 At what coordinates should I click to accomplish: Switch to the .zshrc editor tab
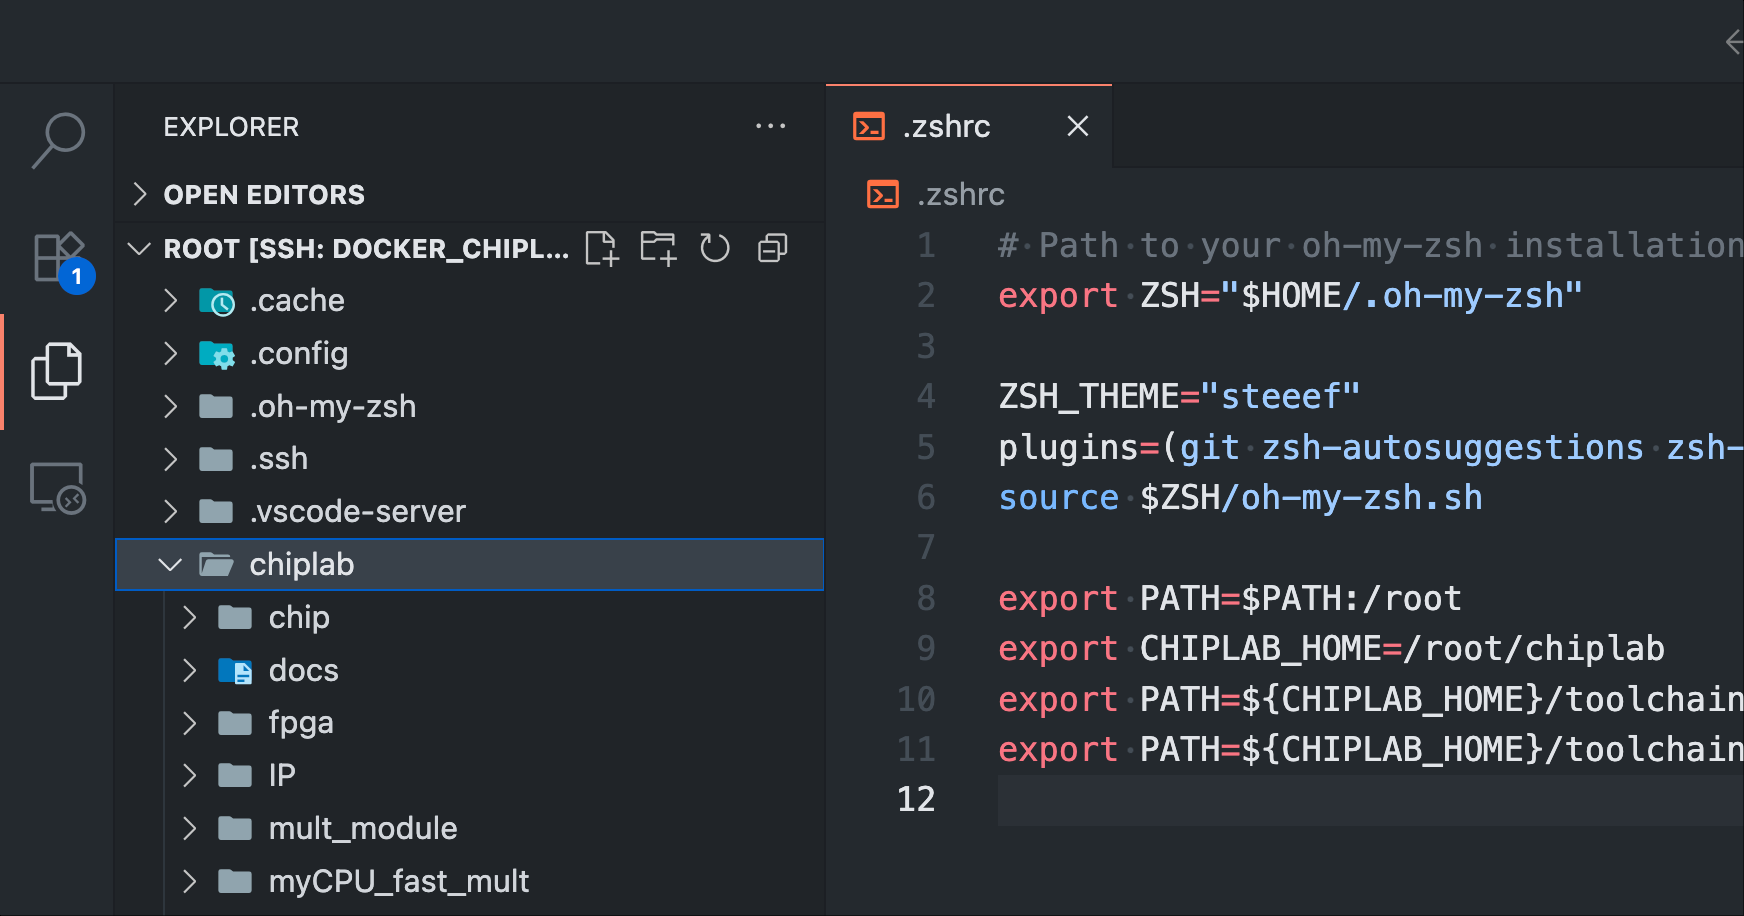(968, 126)
